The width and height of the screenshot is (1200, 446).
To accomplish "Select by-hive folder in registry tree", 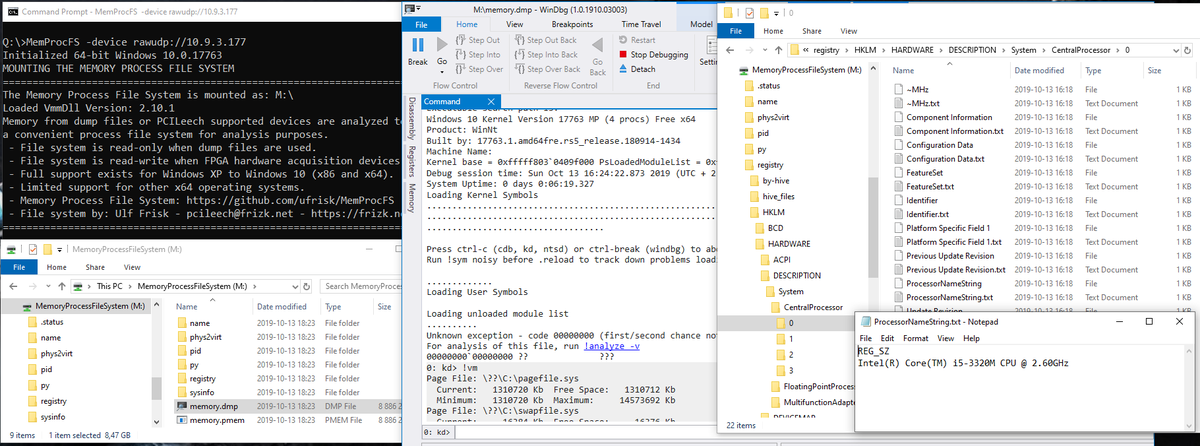I will 768,181.
